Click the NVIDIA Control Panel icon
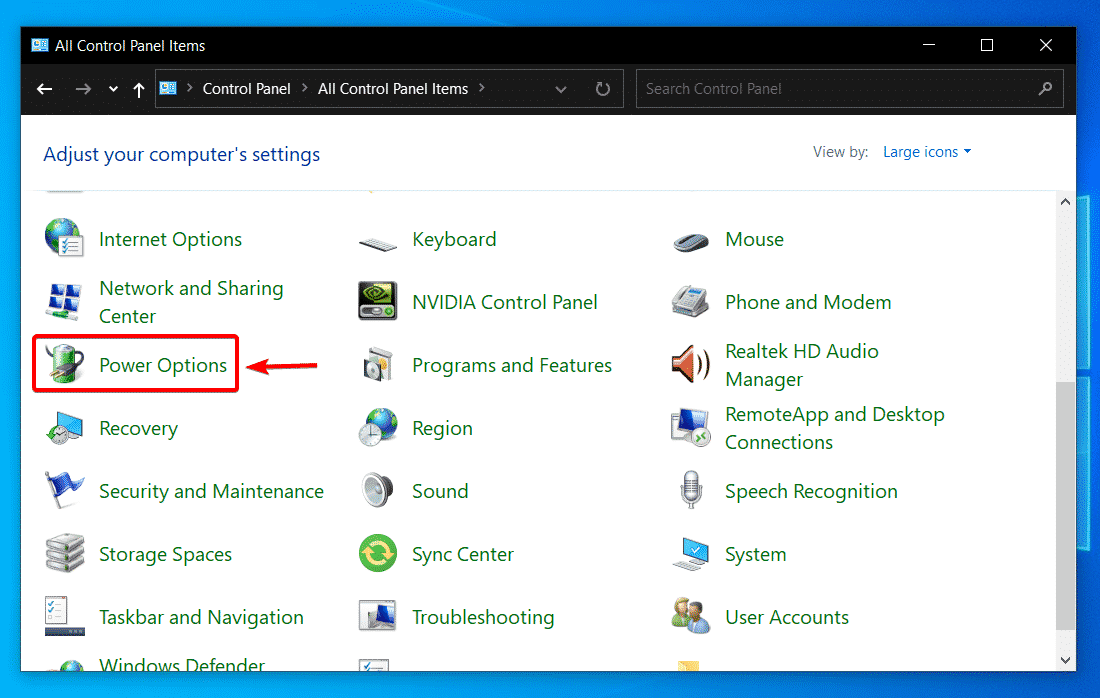 (377, 302)
